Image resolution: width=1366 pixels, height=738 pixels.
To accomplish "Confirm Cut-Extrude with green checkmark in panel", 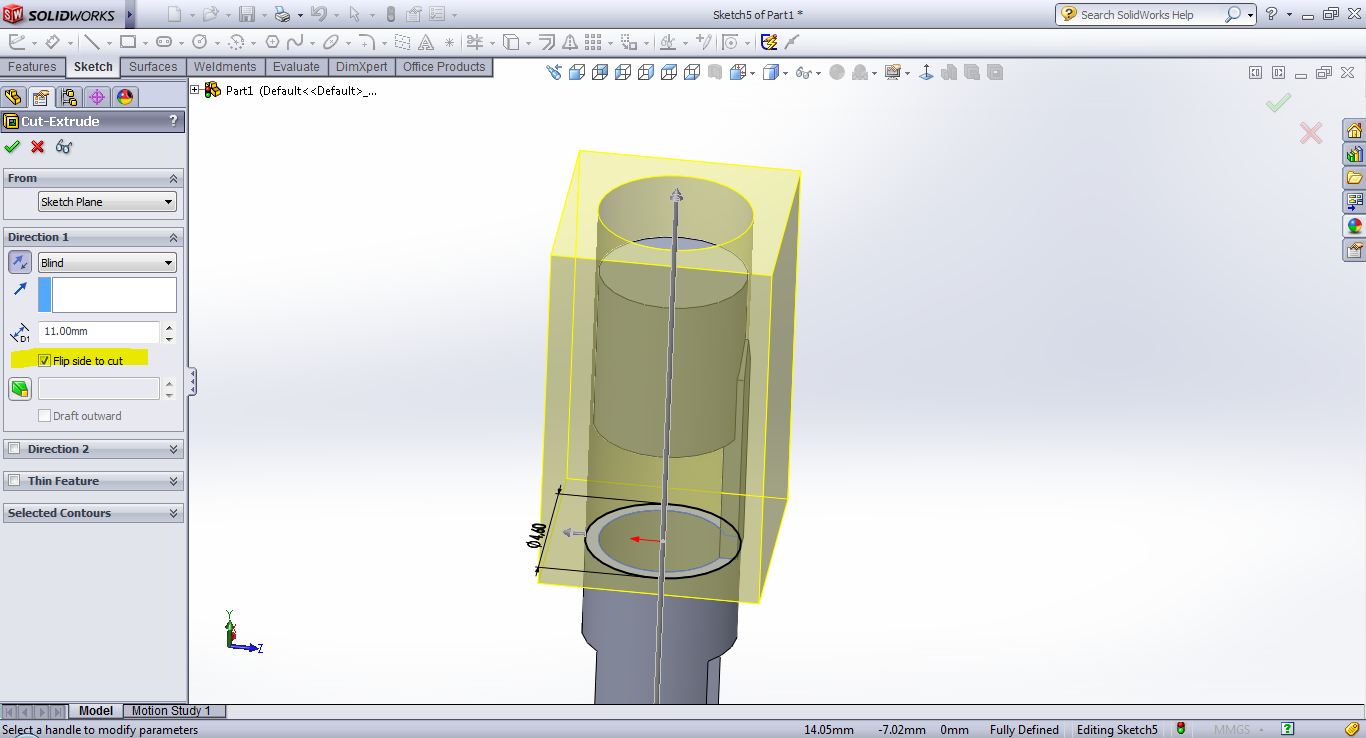I will click(x=12, y=147).
